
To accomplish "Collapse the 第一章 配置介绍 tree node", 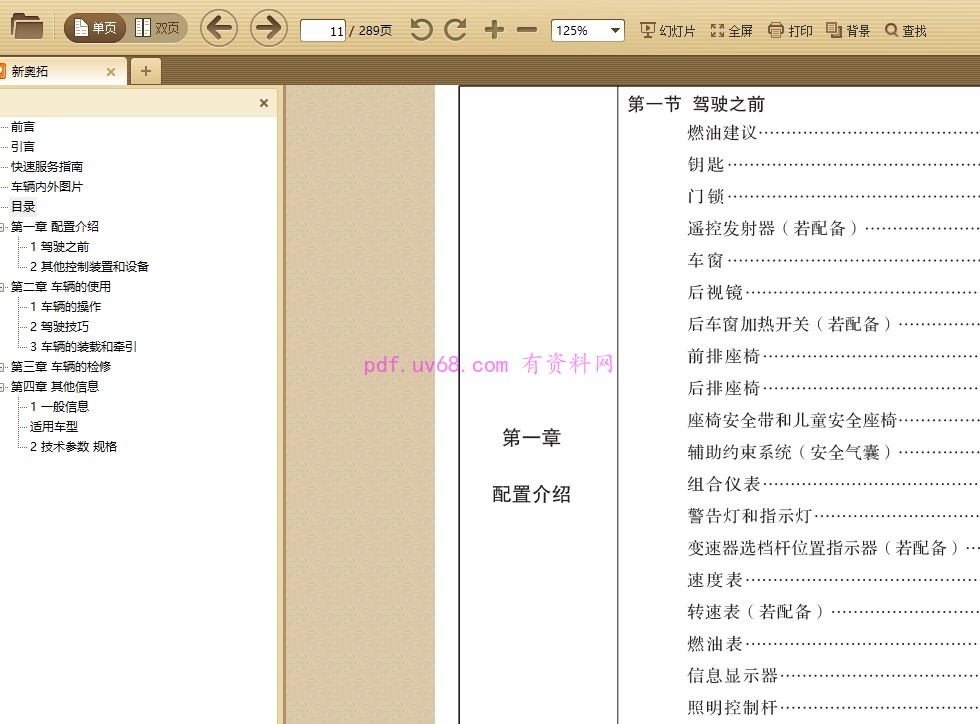I will coord(3,227).
